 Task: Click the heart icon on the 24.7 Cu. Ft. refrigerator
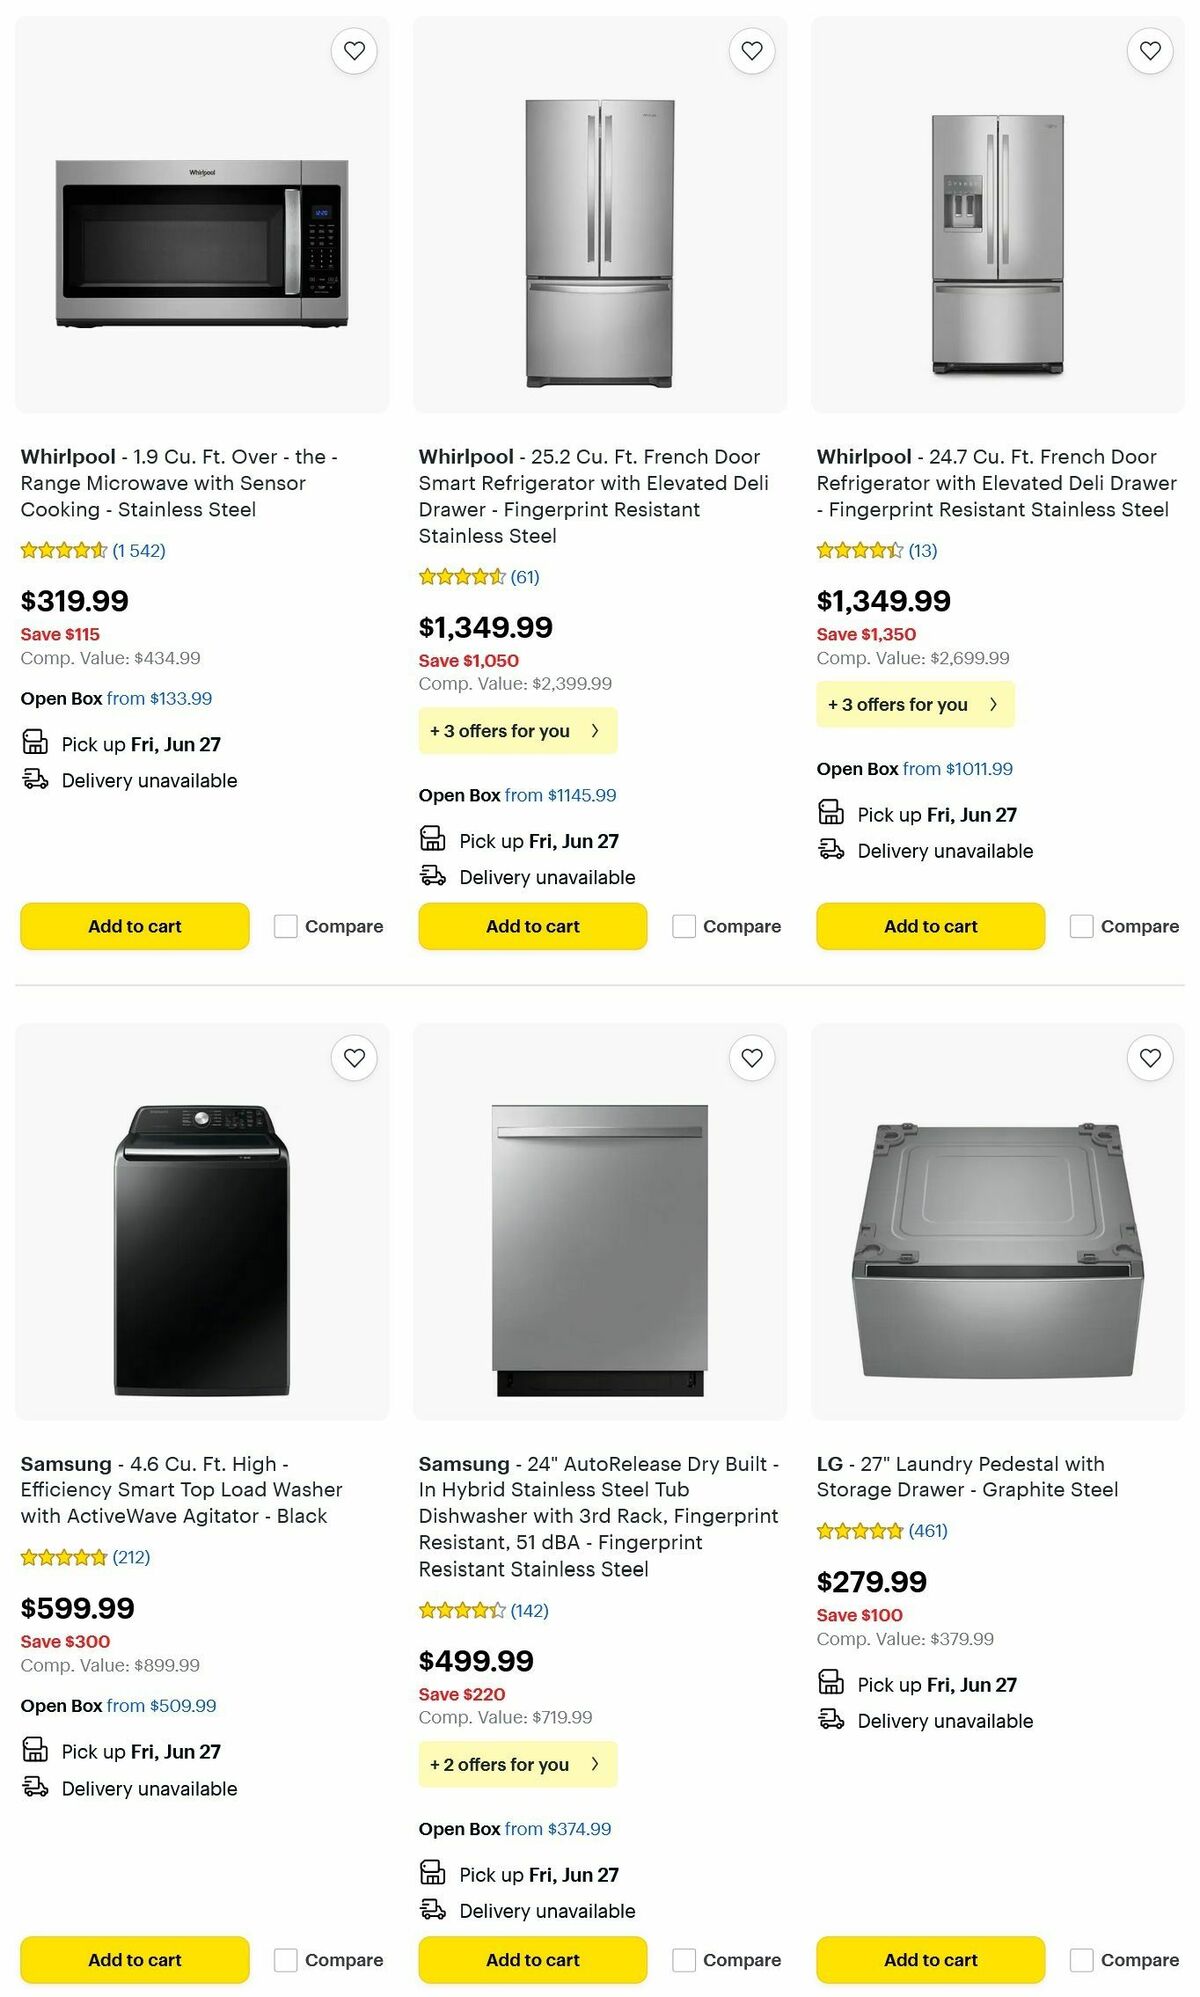1149,50
